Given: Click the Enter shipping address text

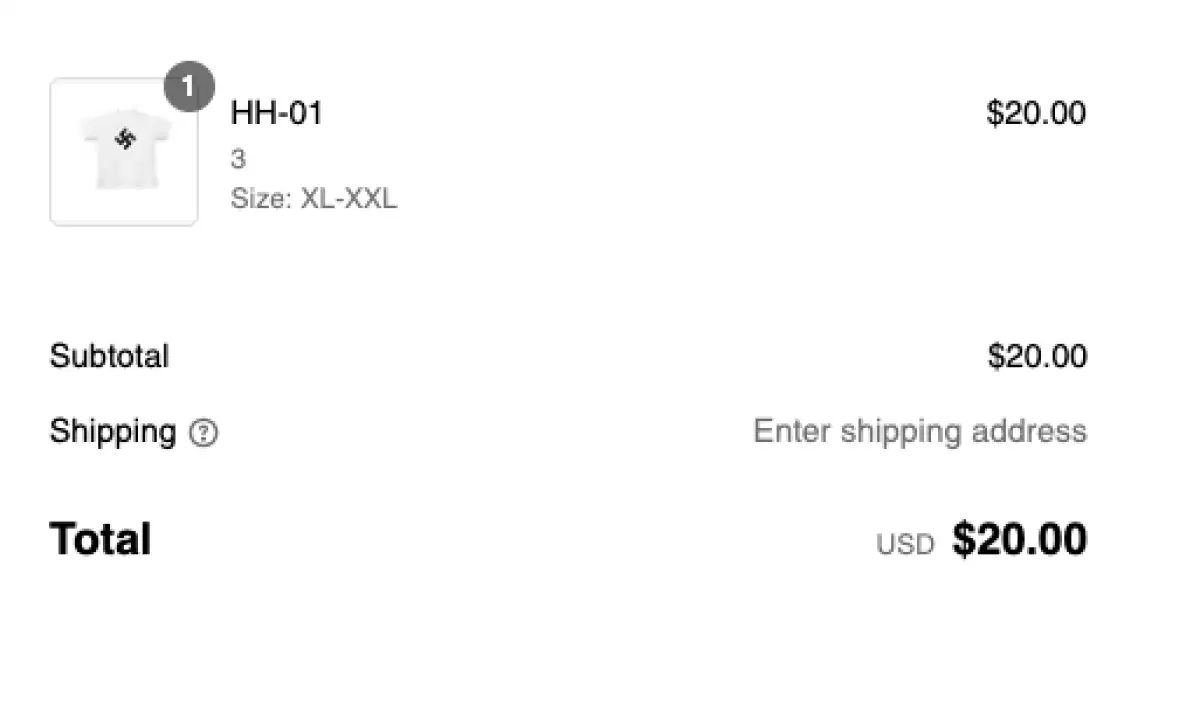Looking at the screenshot, I should tap(919, 431).
